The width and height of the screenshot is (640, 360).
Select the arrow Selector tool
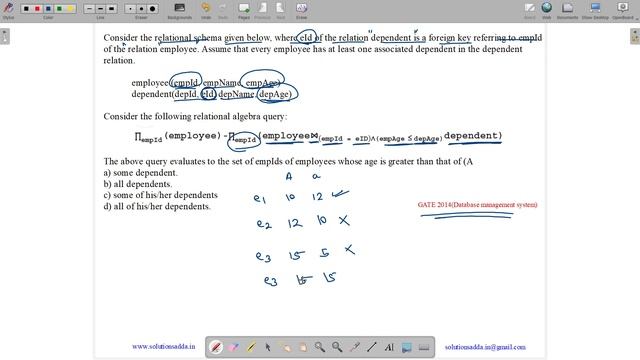pyautogui.click(x=268, y=347)
